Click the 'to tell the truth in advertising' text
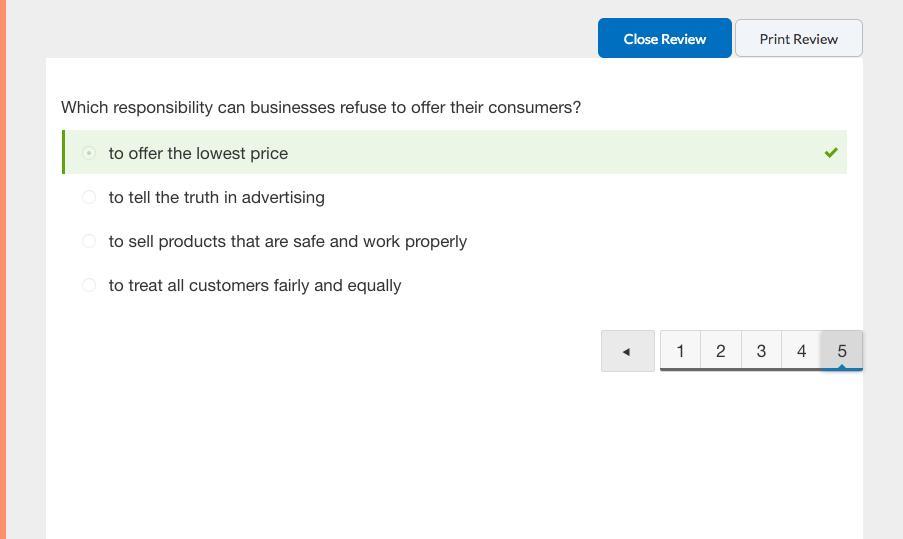Screen dimensions: 903x539 [x=216, y=197]
